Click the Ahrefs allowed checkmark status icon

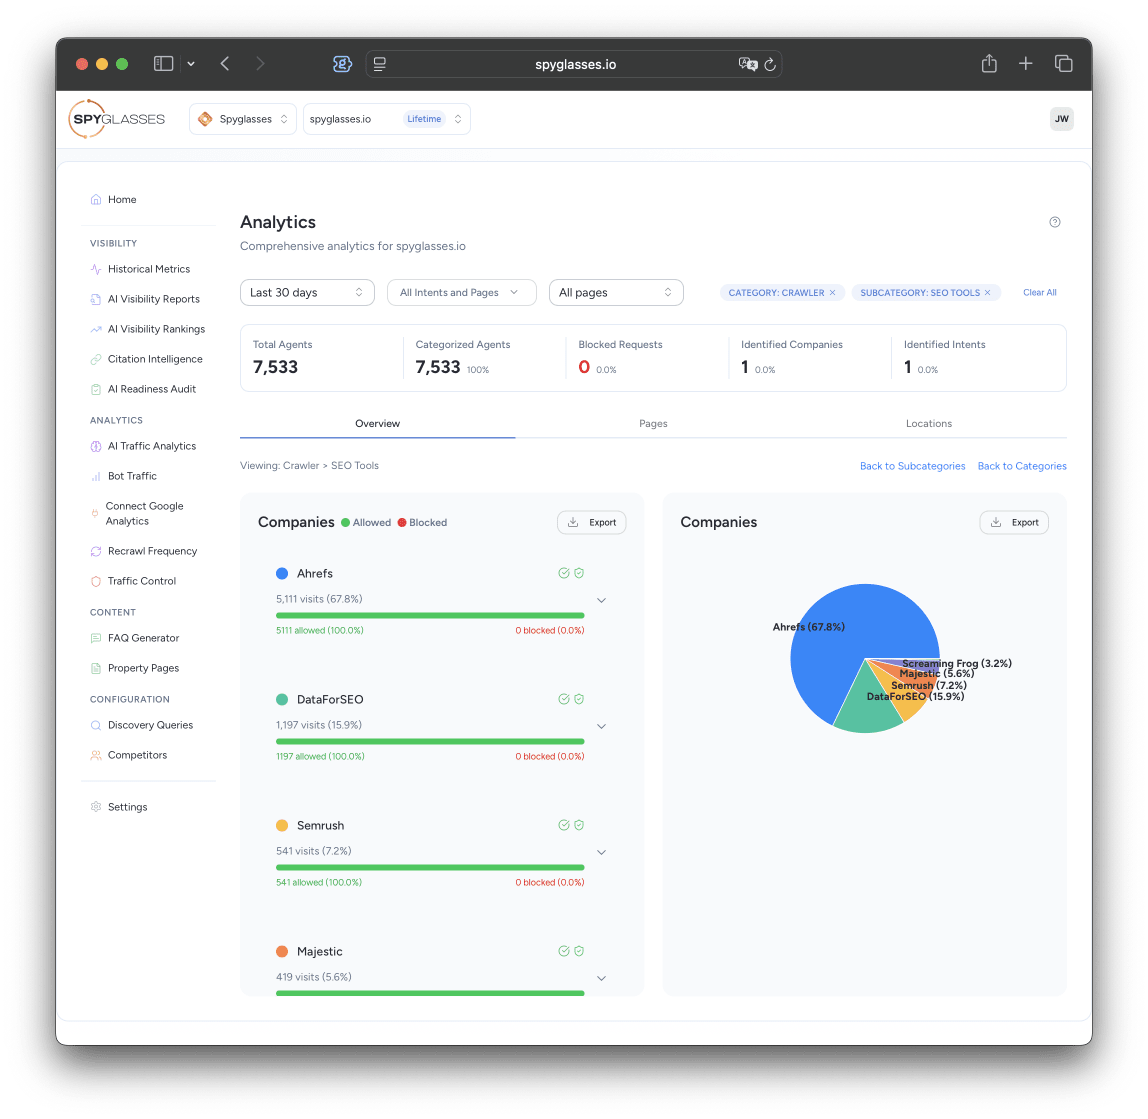coord(564,573)
